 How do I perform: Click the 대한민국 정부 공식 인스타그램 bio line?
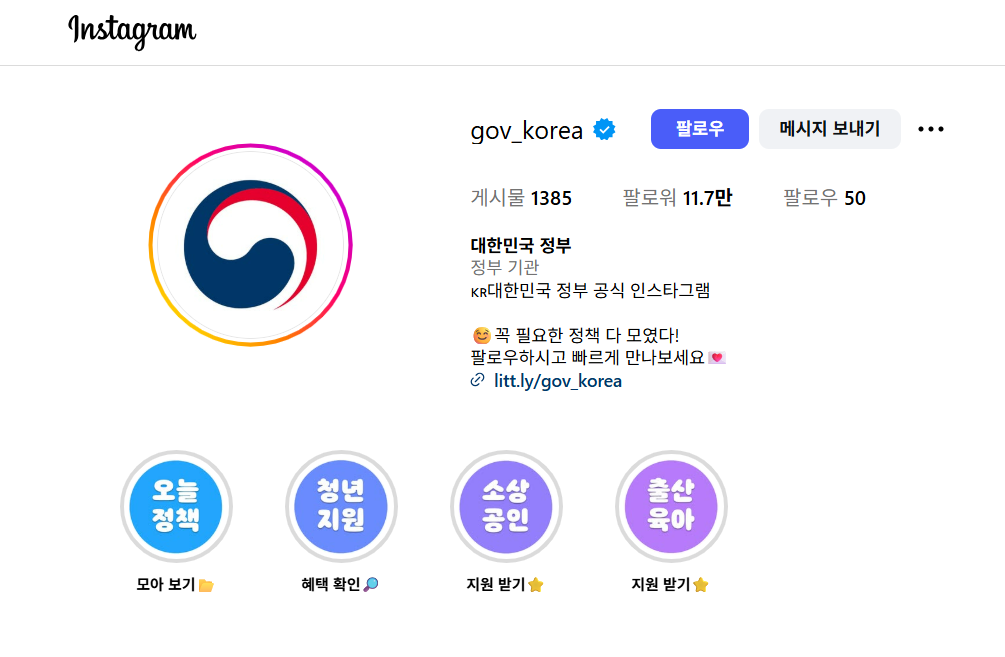coord(590,290)
